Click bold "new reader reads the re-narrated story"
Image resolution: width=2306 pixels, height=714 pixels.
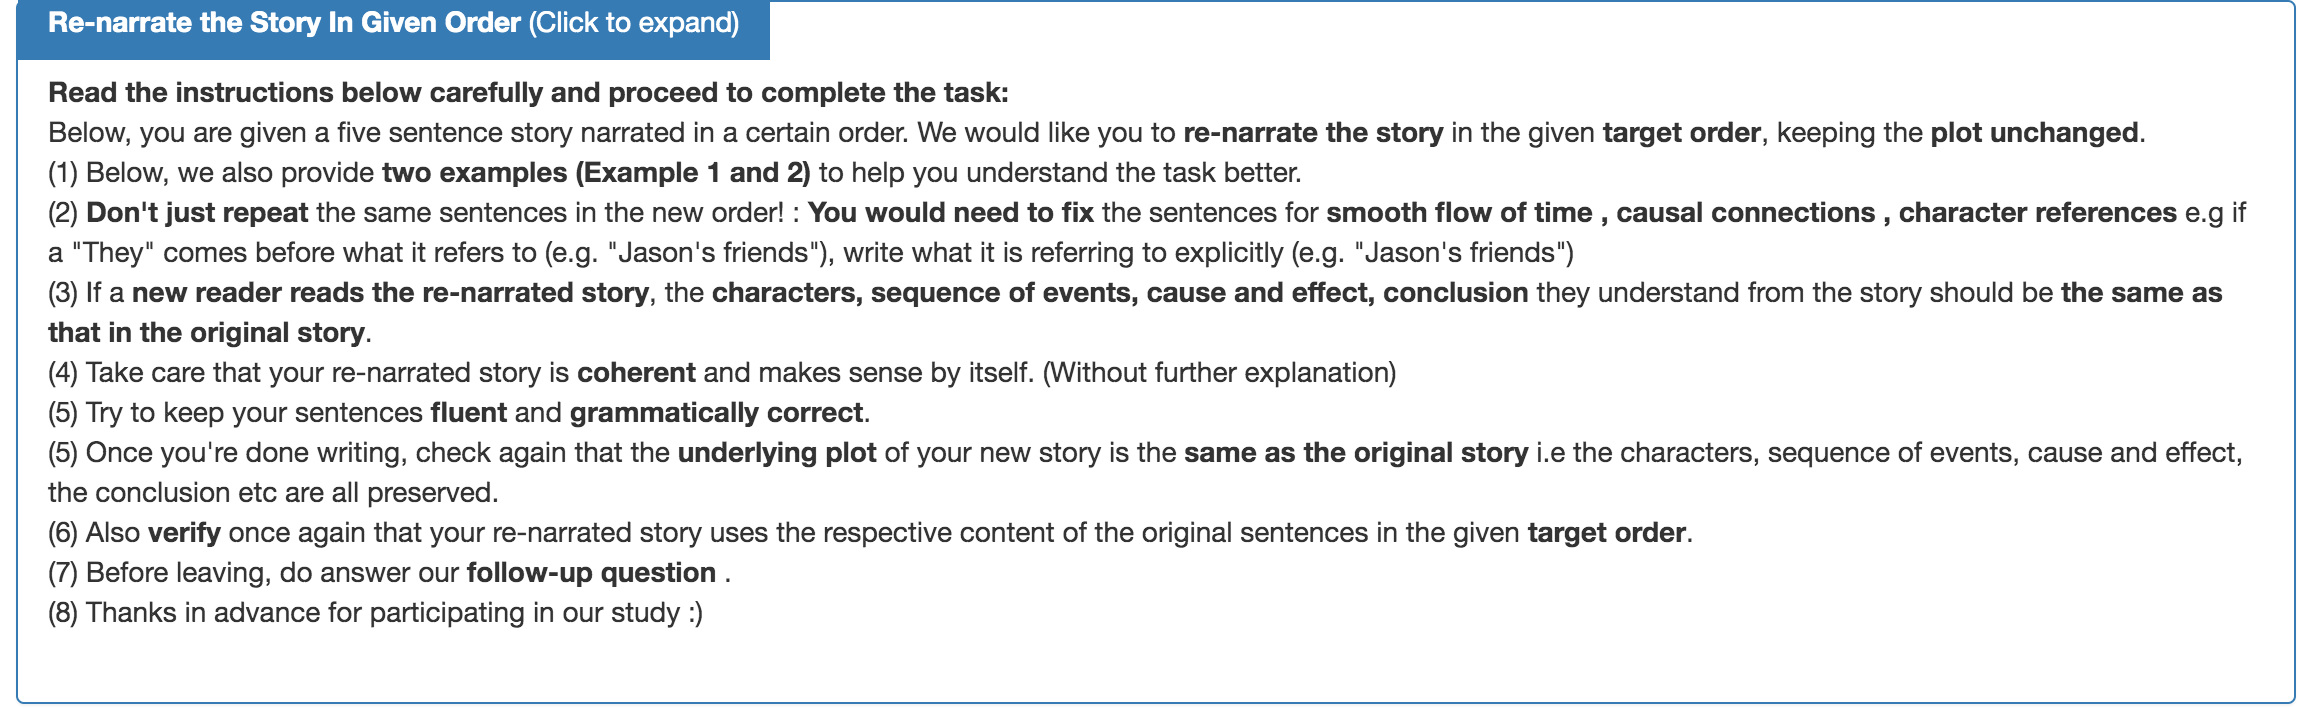(x=390, y=293)
